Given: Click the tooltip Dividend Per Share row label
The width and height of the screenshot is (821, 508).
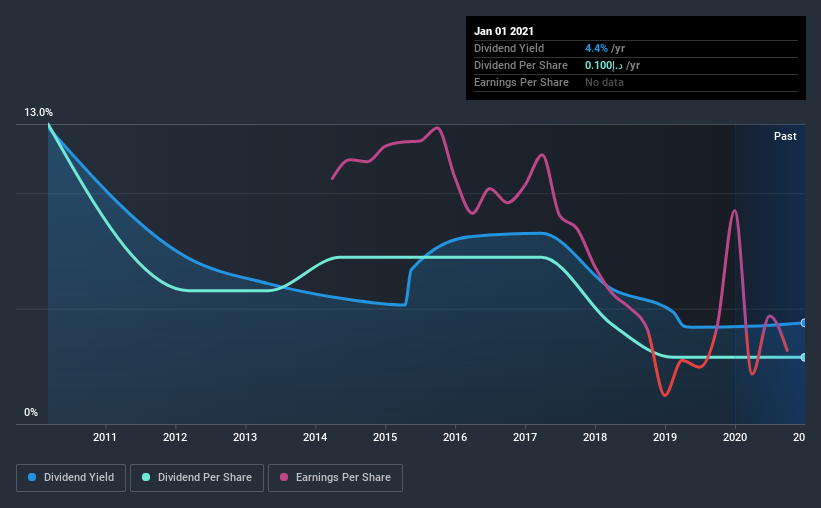Looking at the screenshot, I should (x=520, y=65).
